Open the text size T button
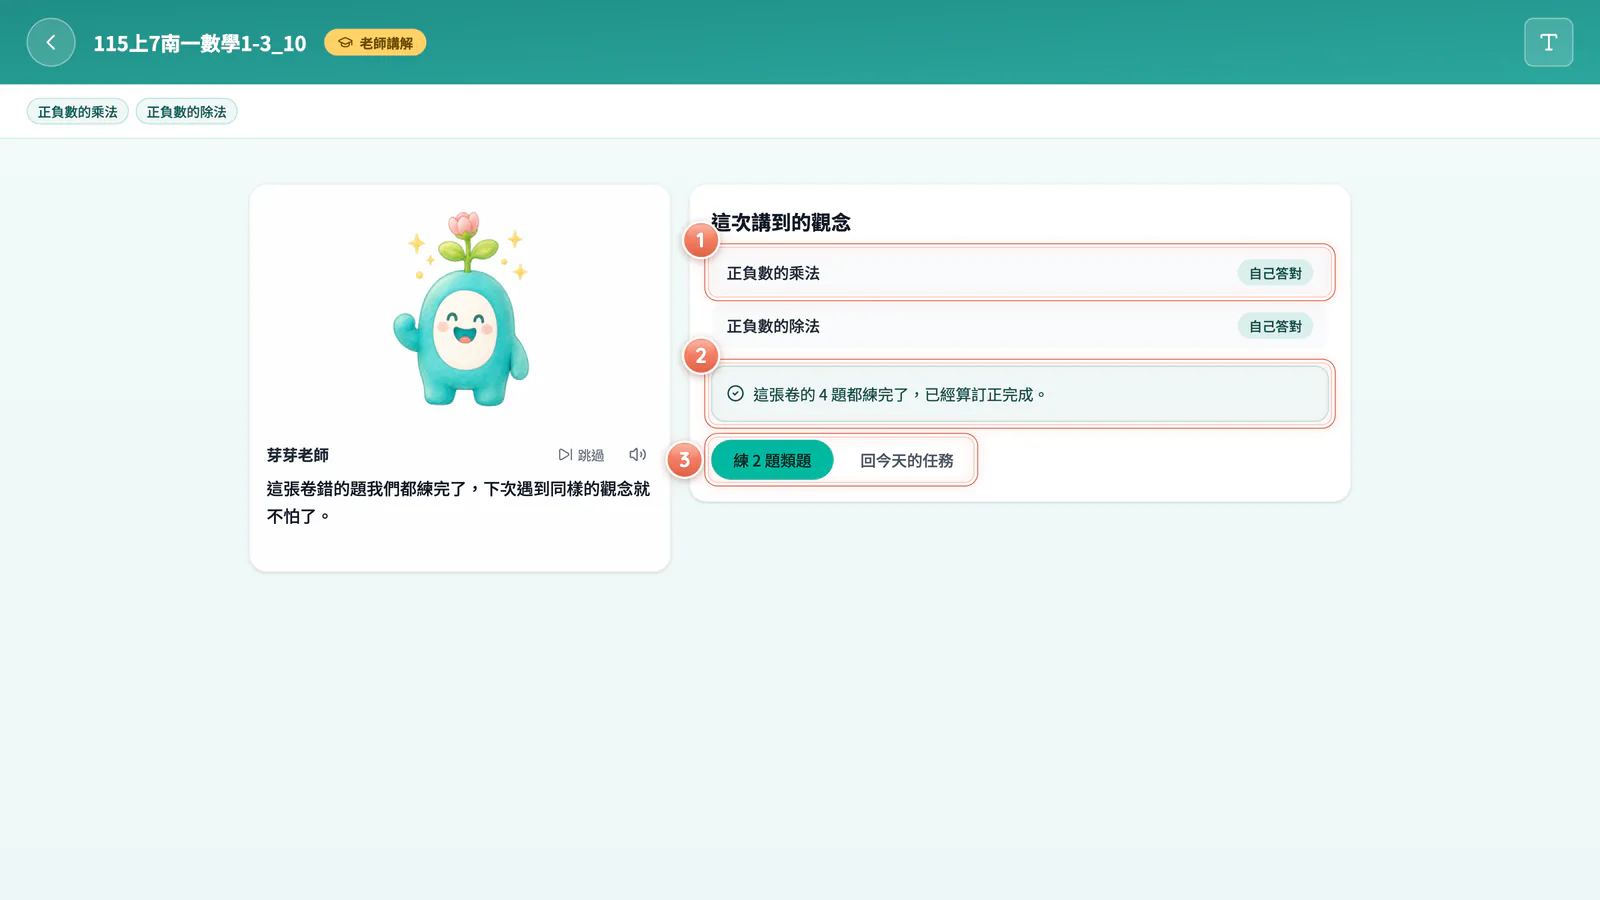The width and height of the screenshot is (1600, 900). coord(1548,42)
